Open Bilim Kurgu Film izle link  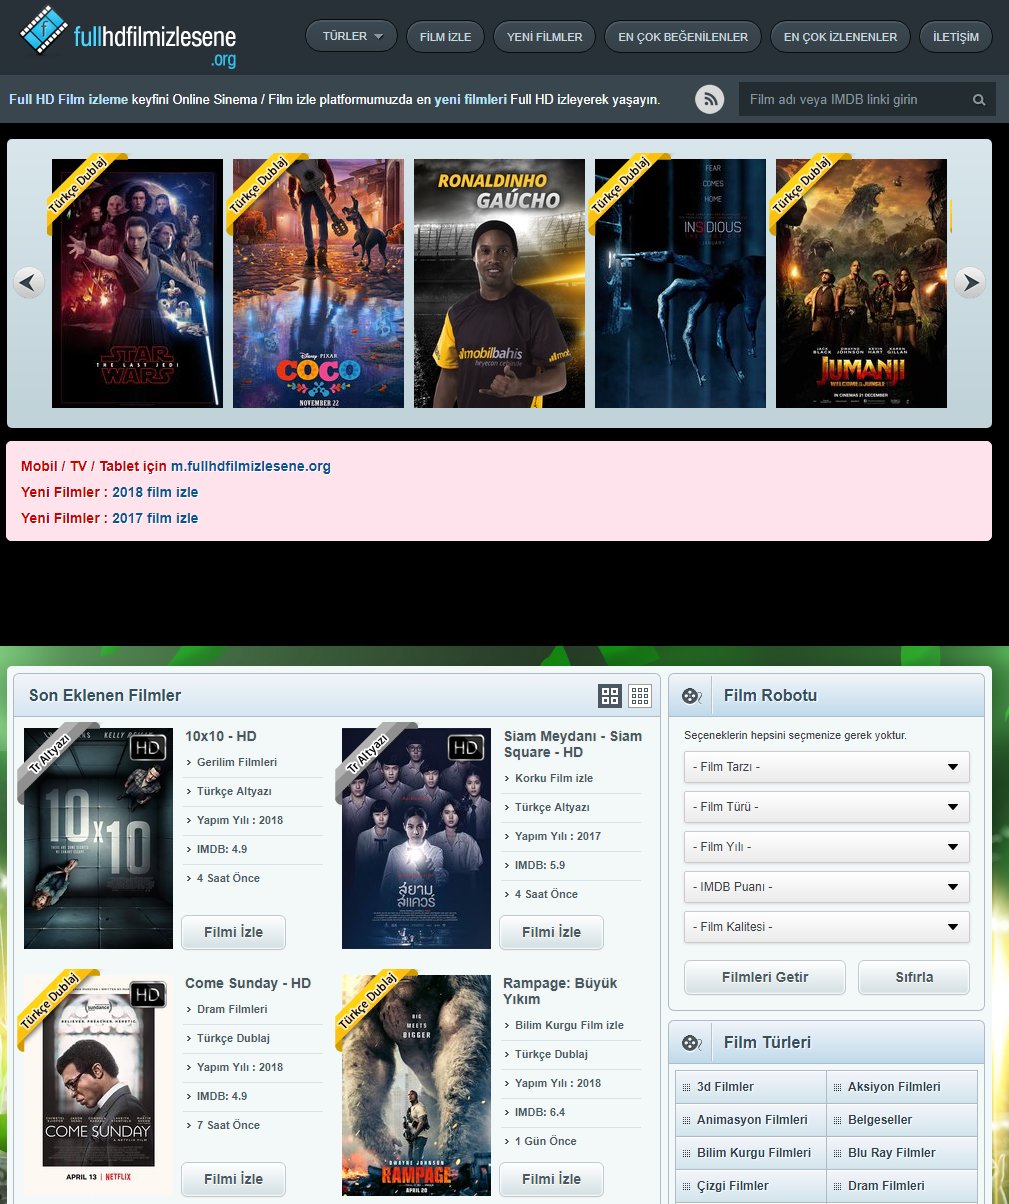click(x=569, y=1025)
